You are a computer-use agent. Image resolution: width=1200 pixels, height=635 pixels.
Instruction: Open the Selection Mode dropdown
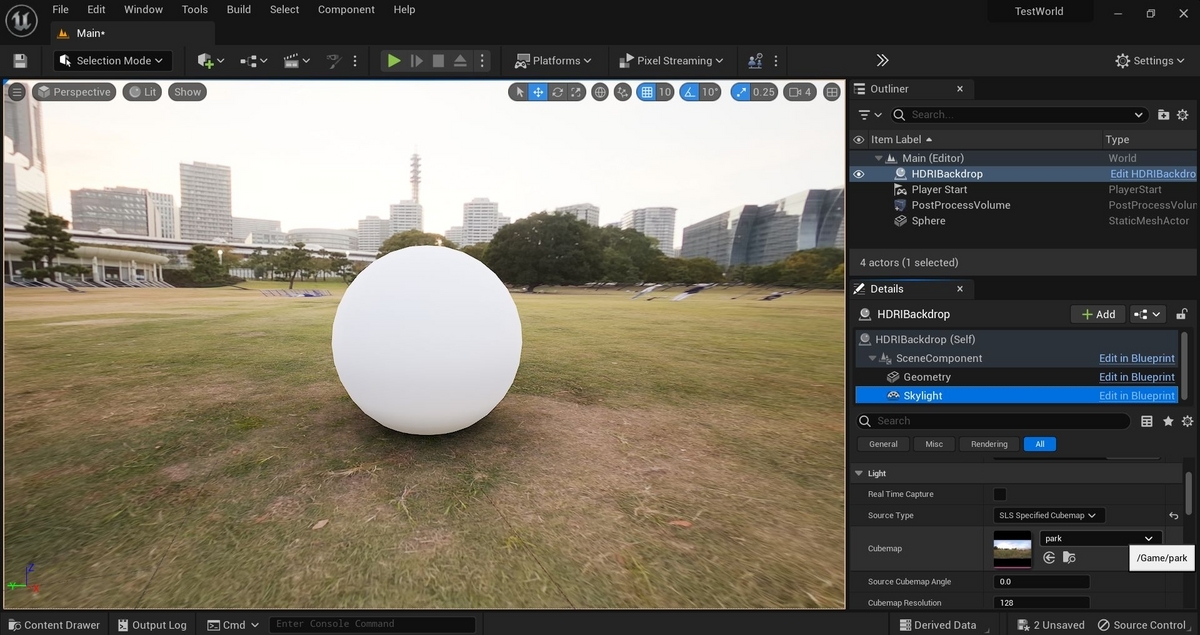tap(113, 61)
